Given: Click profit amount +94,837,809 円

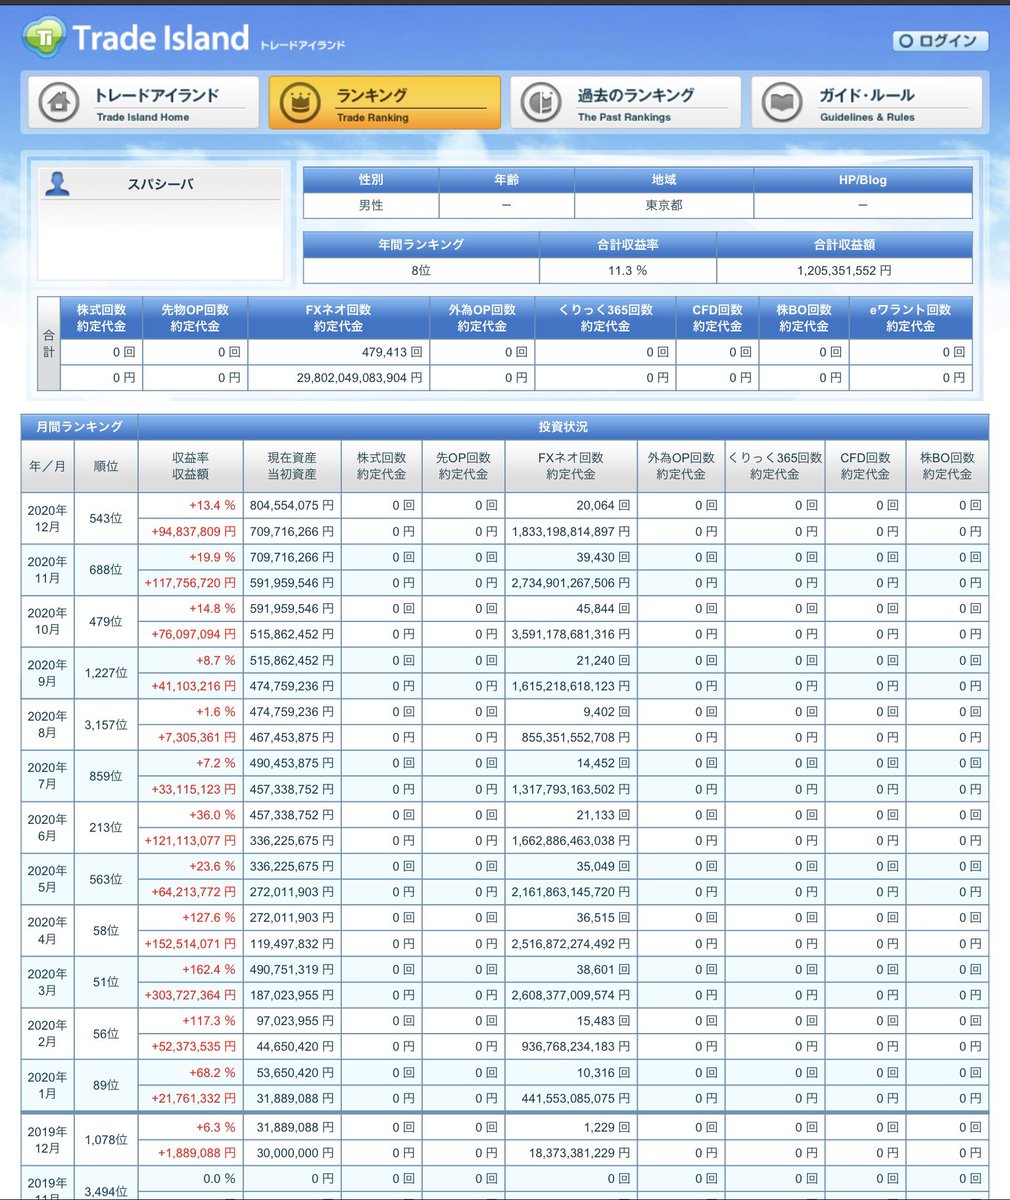Looking at the screenshot, I should 194,531.
